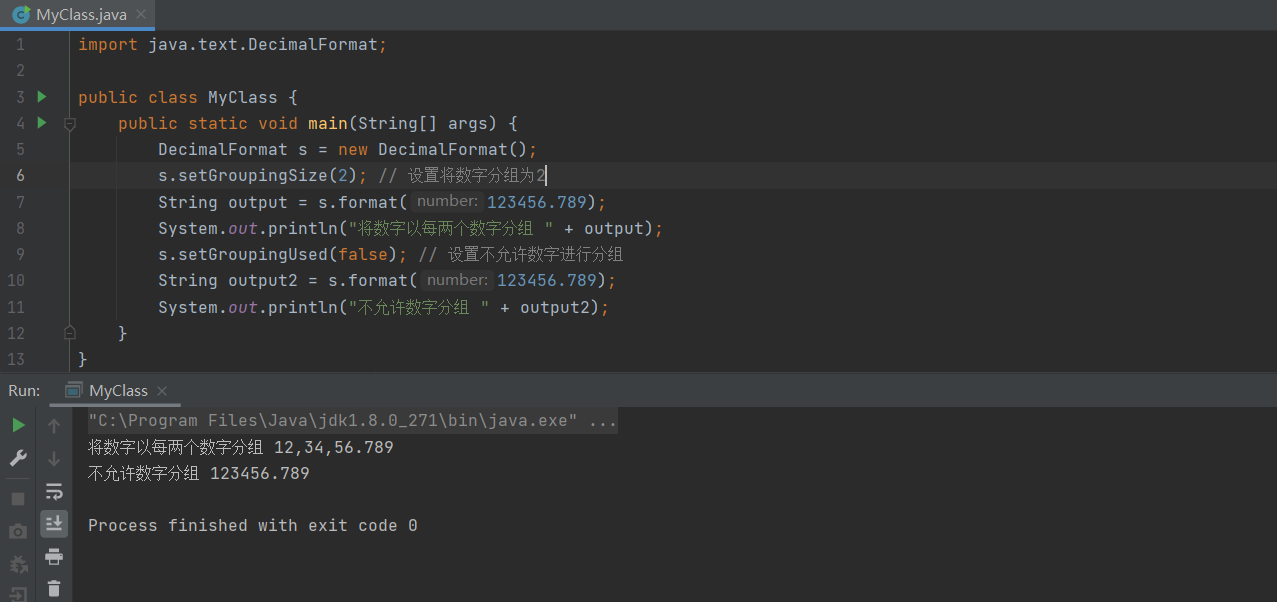Viewport: 1277px width, 602px height.
Task: Click line number 13 in gutter
Action: [x=15, y=359]
